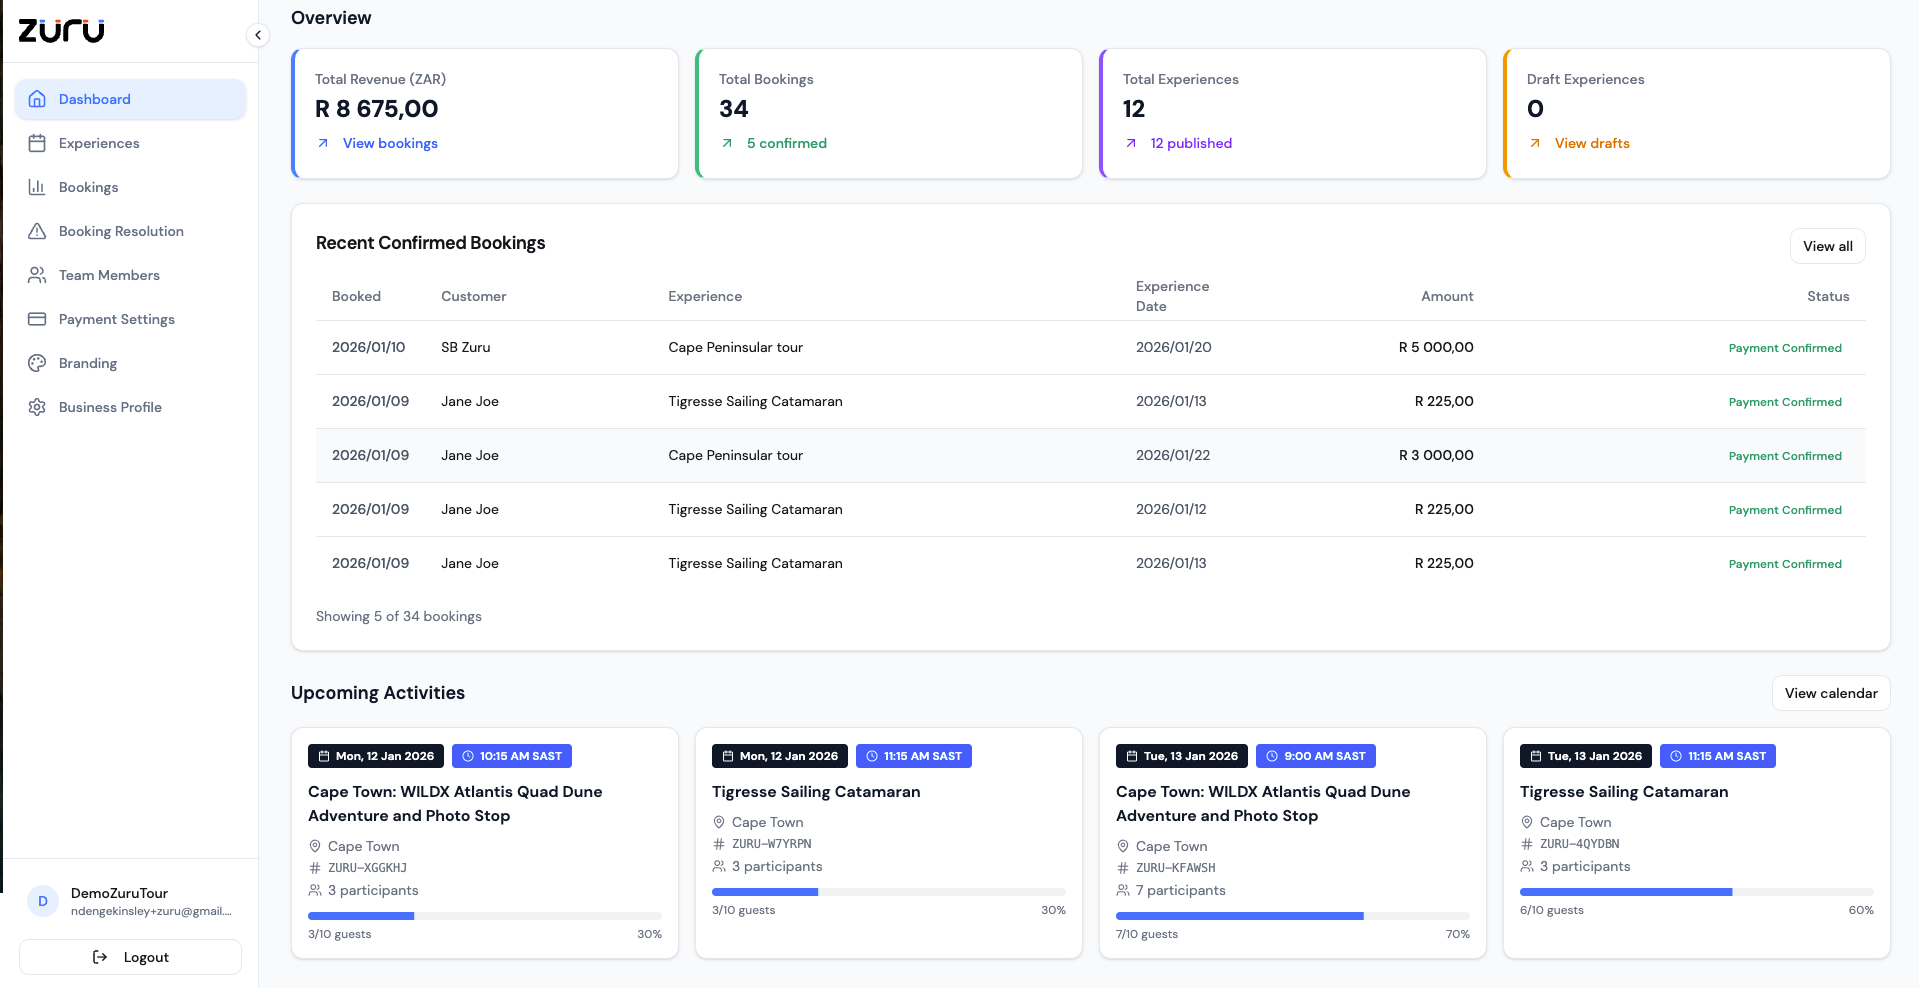Click the Payment Settings card icon

tap(37, 319)
